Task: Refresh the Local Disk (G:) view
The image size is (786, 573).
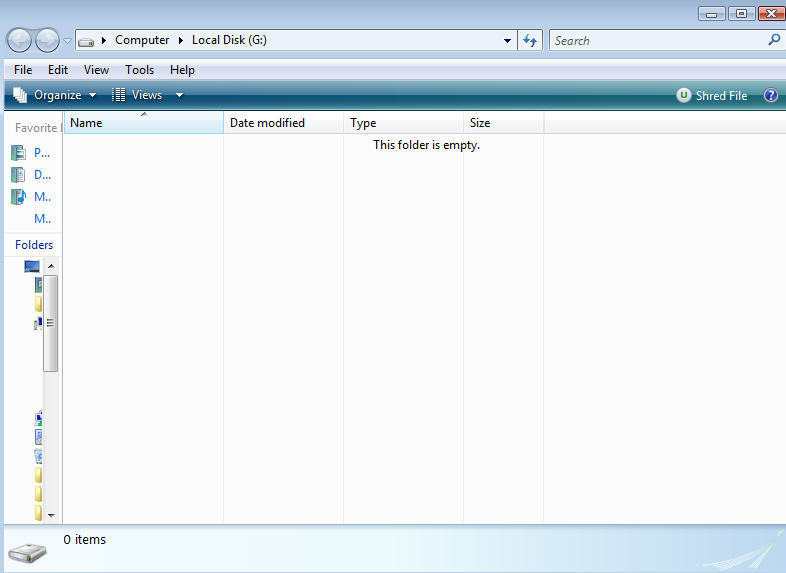Action: (x=530, y=40)
